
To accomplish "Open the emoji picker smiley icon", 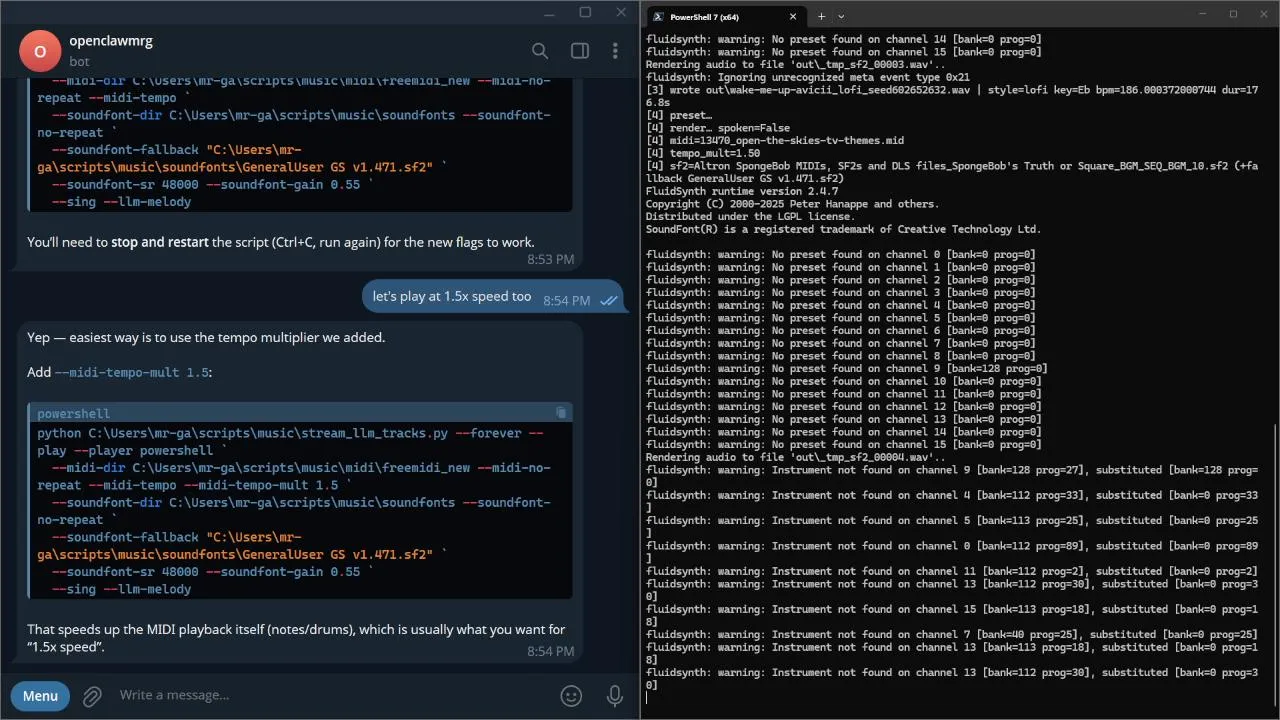I will pos(571,696).
